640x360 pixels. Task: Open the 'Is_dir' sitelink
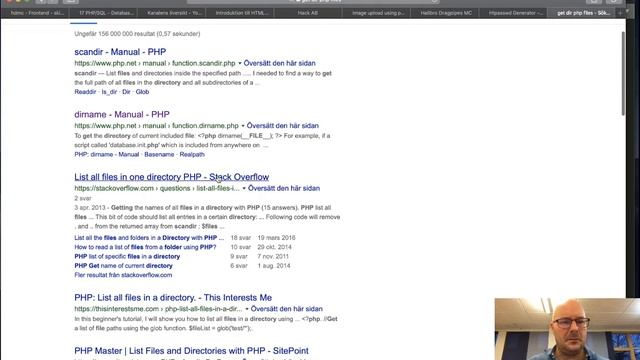tap(109, 92)
